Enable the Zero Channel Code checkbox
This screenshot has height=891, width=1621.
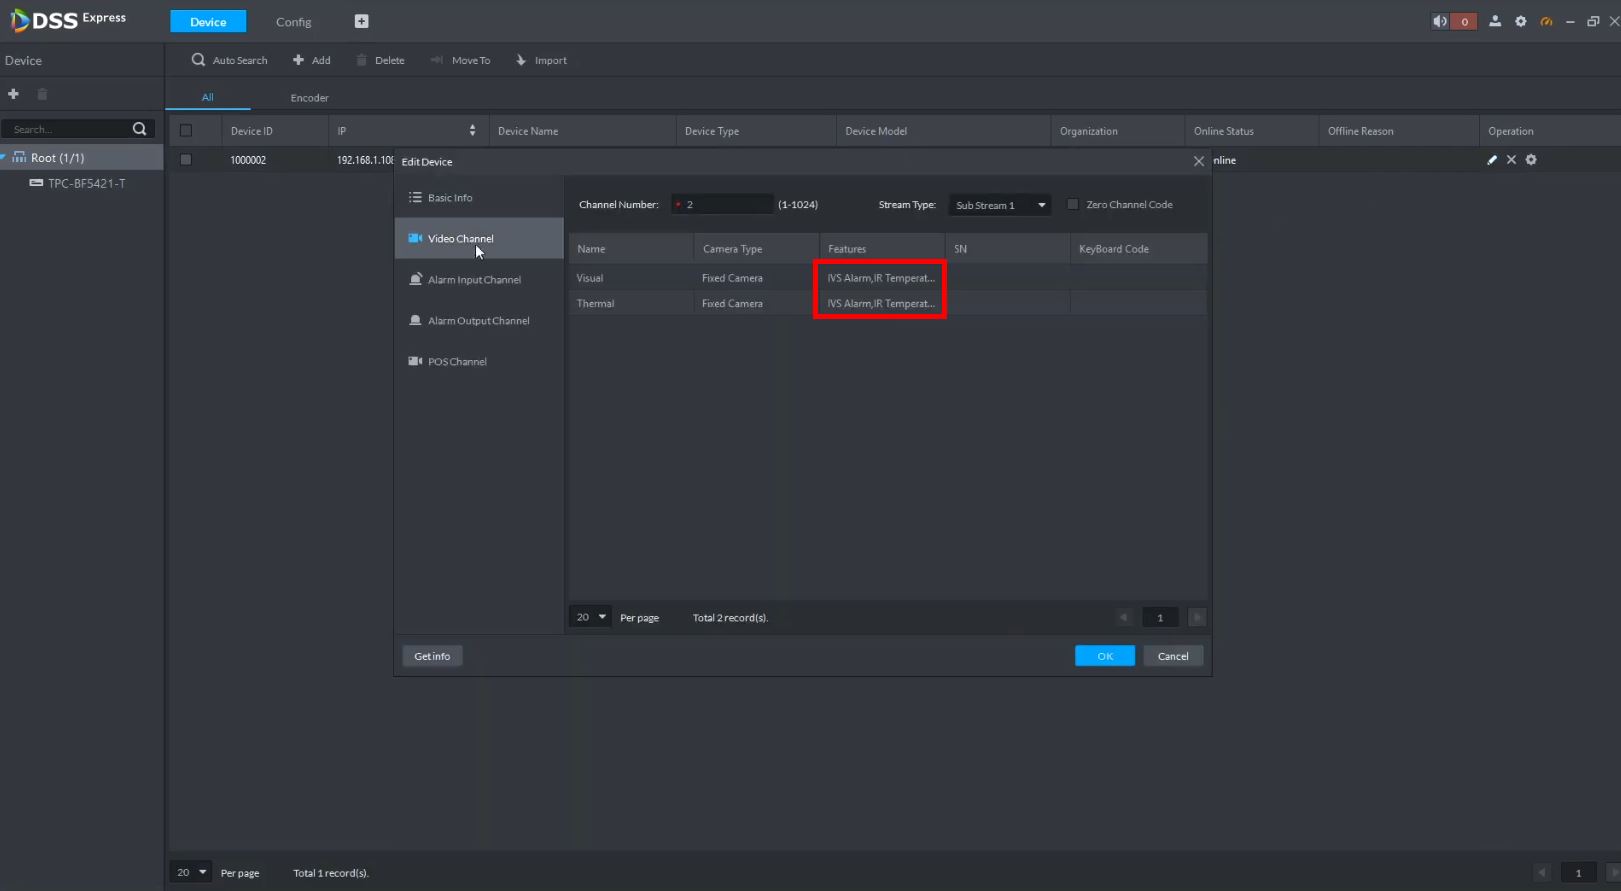pyautogui.click(x=1073, y=204)
